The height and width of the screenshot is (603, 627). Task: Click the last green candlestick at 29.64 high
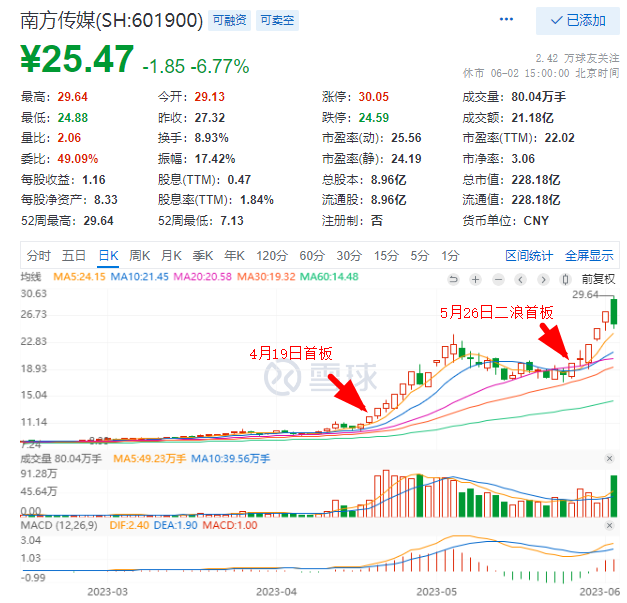click(613, 313)
